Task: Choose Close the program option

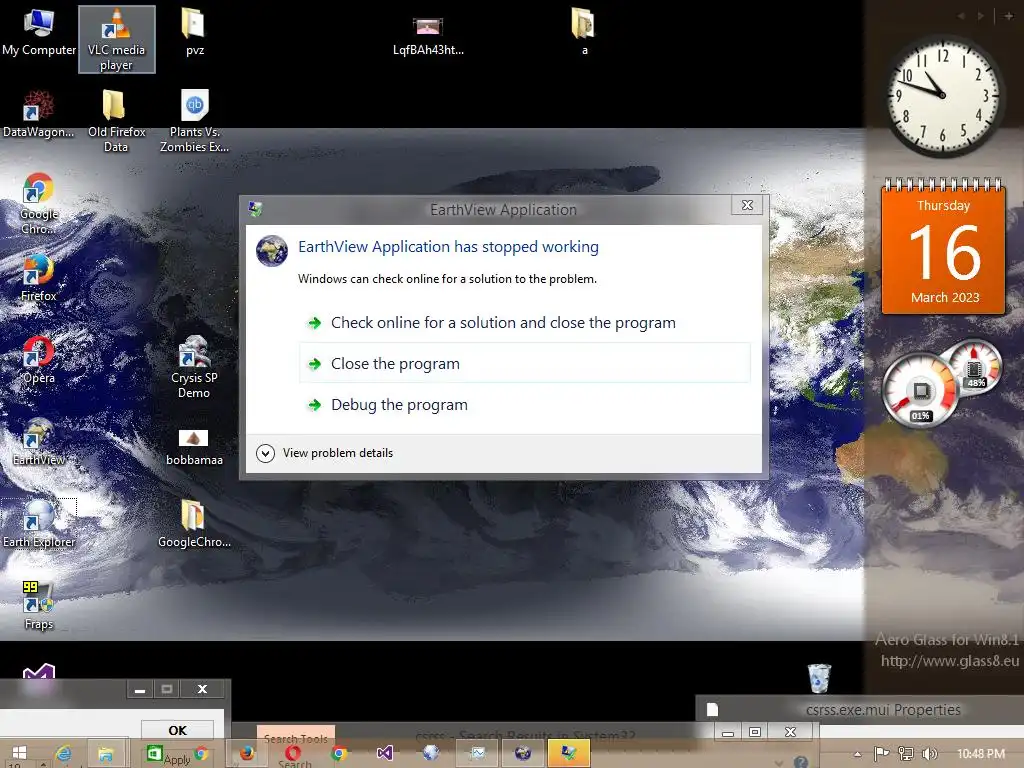Action: tap(525, 363)
